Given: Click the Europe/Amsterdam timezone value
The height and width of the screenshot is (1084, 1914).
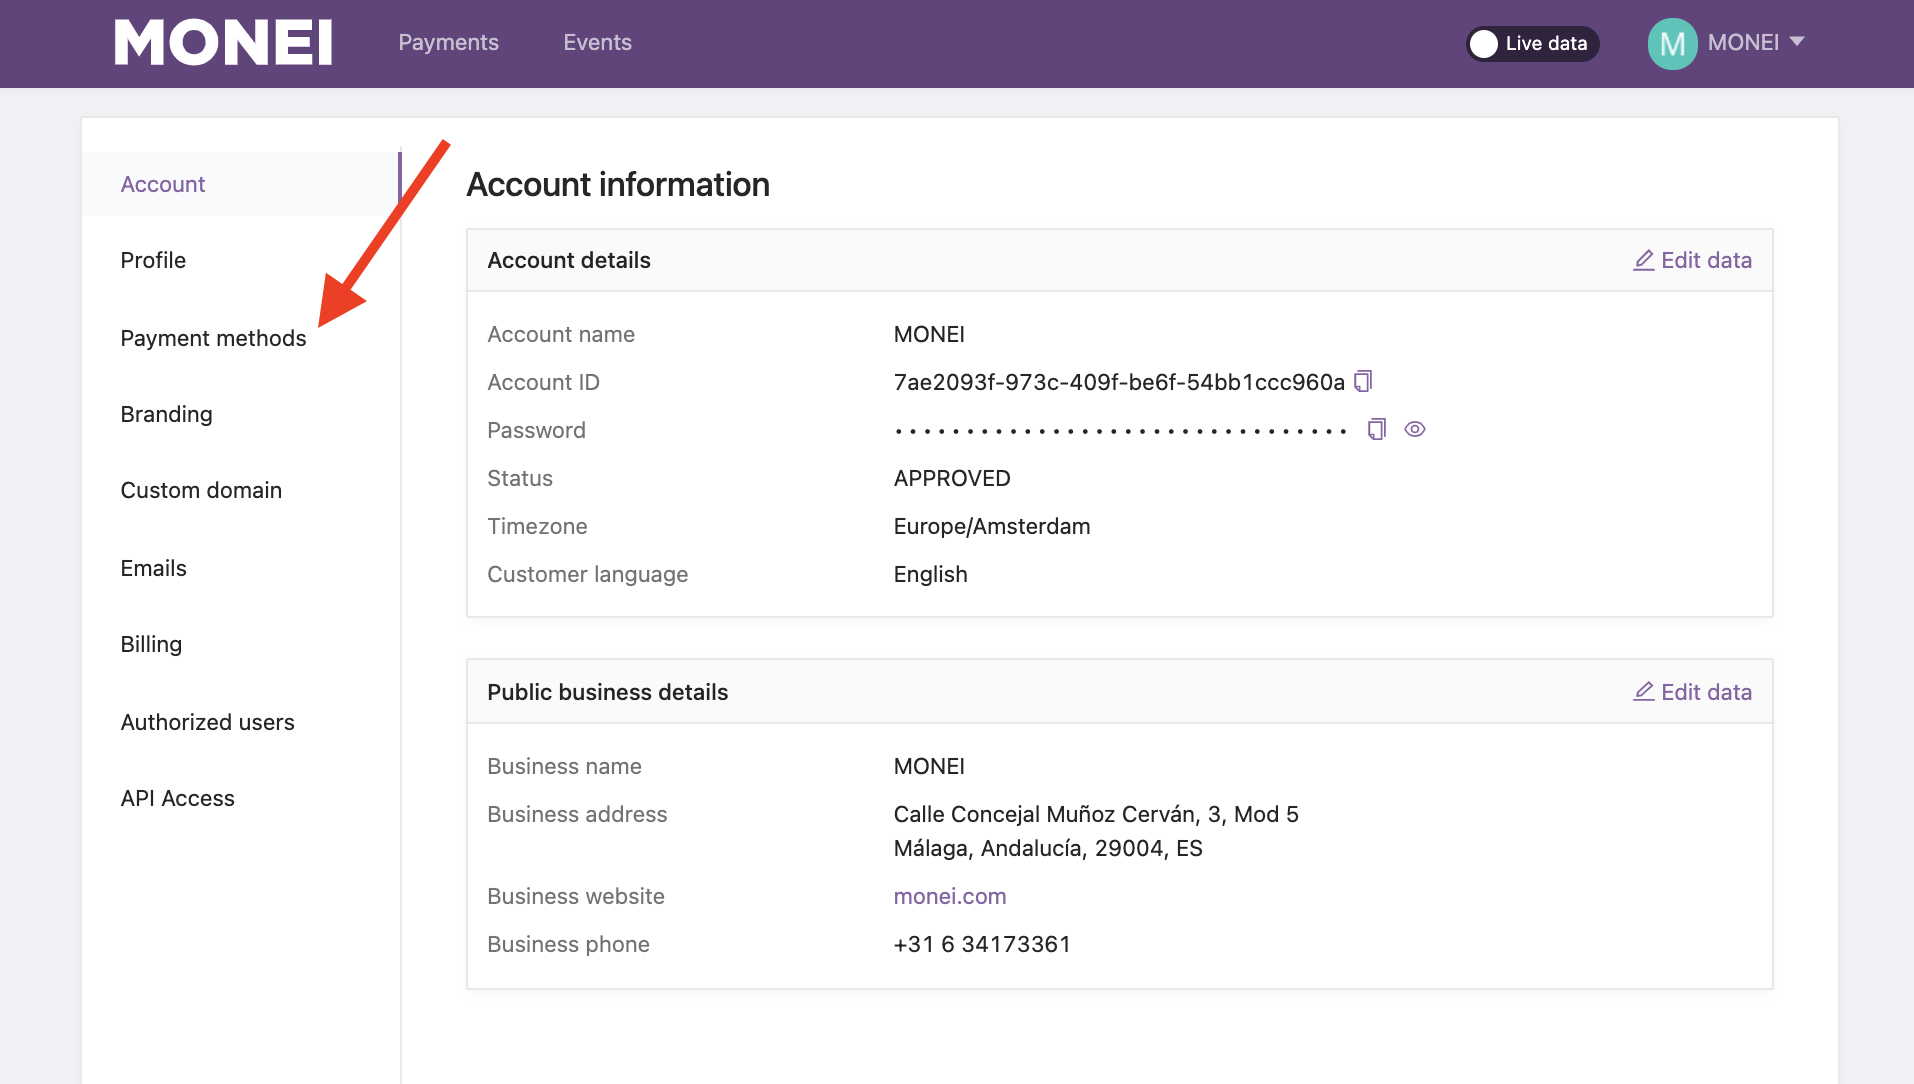Looking at the screenshot, I should (992, 526).
